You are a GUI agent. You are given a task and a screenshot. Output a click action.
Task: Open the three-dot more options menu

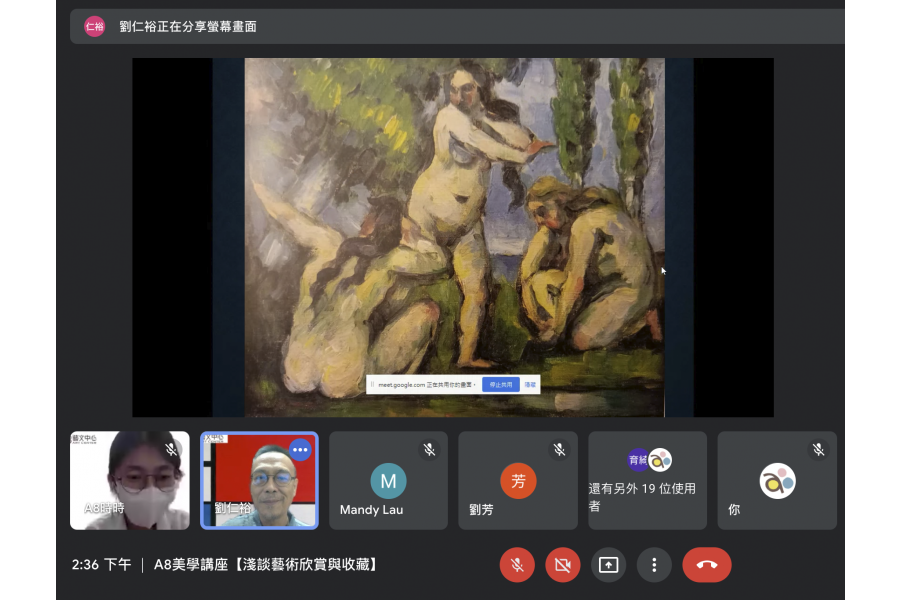click(654, 565)
